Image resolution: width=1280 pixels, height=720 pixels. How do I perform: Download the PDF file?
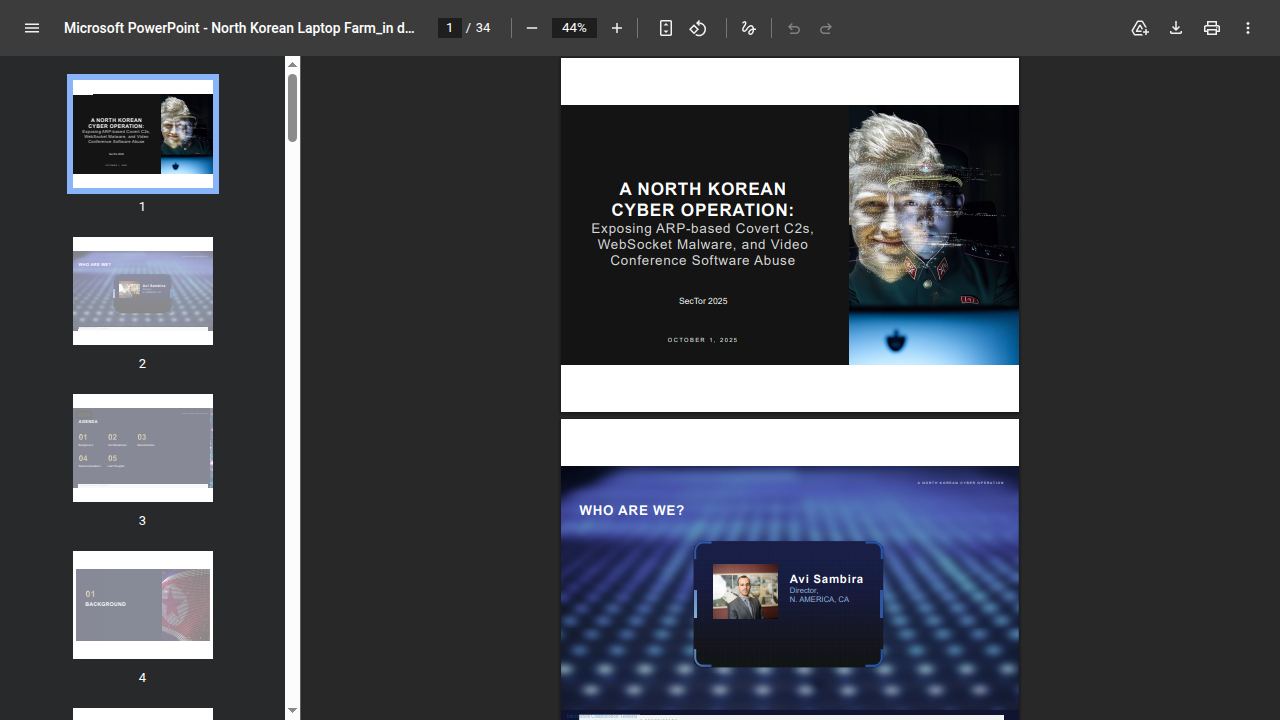(1176, 28)
